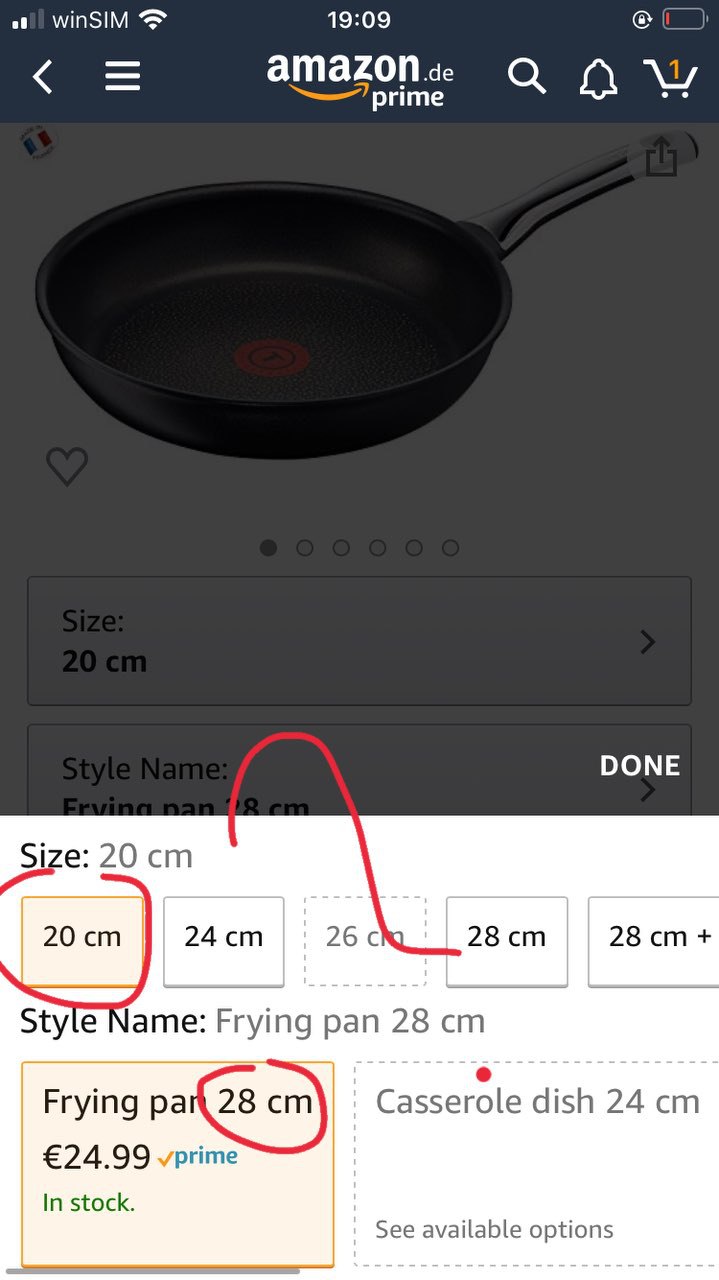719x1280 pixels.
Task: Tap the search magnifier icon
Action: tap(526, 76)
